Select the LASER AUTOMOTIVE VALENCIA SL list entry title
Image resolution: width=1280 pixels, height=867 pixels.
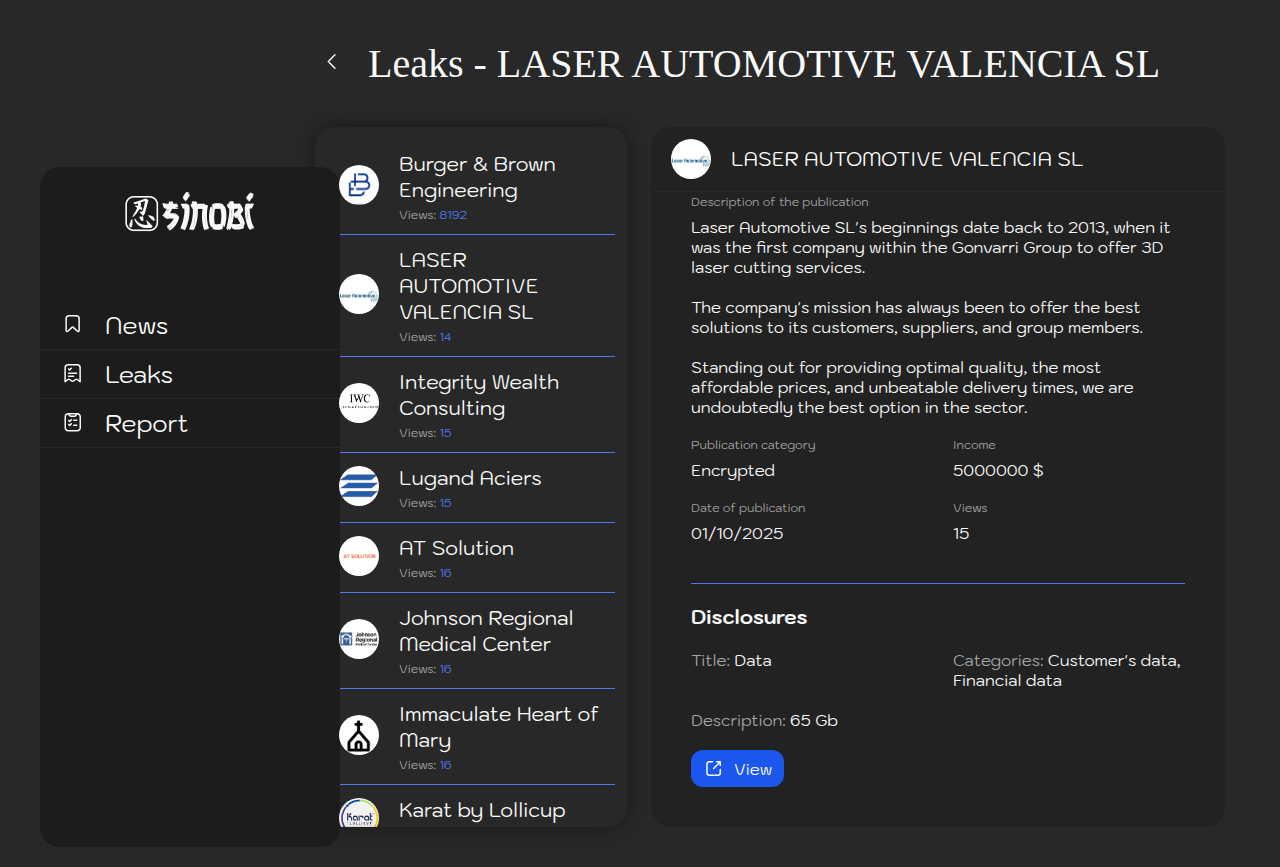coord(468,286)
